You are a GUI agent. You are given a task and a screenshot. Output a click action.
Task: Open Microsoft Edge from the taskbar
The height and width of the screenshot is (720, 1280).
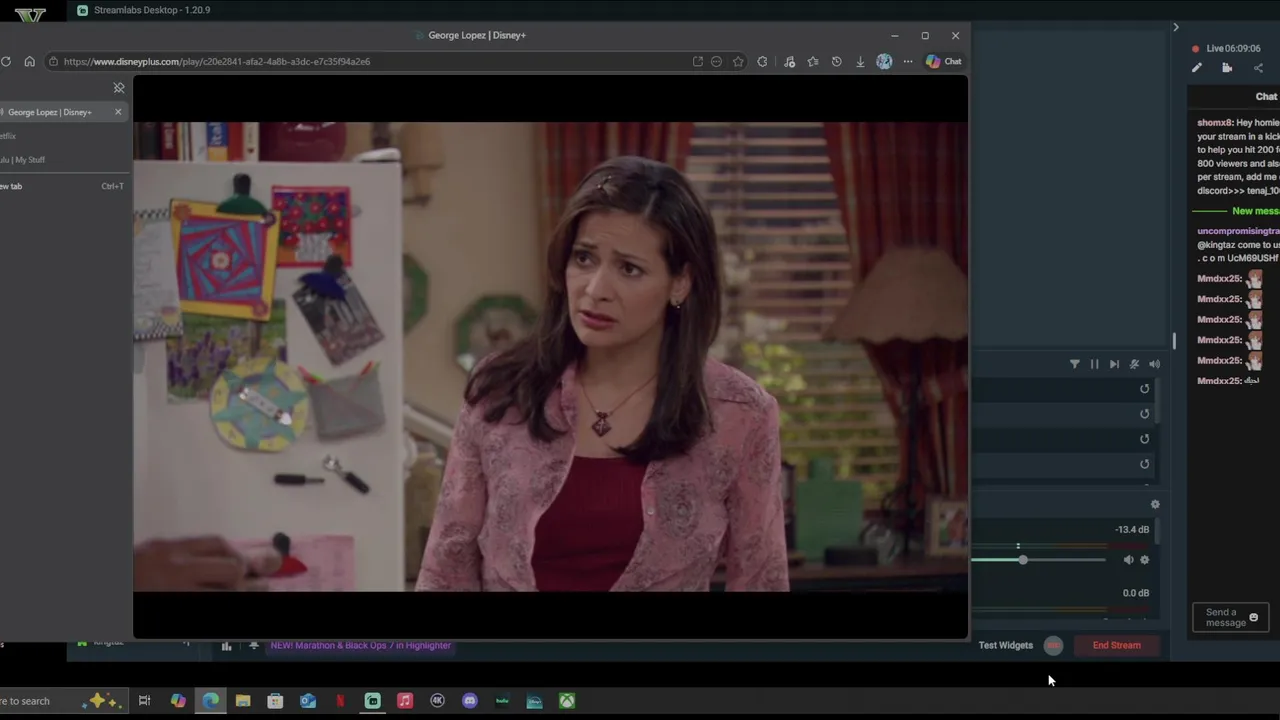211,701
